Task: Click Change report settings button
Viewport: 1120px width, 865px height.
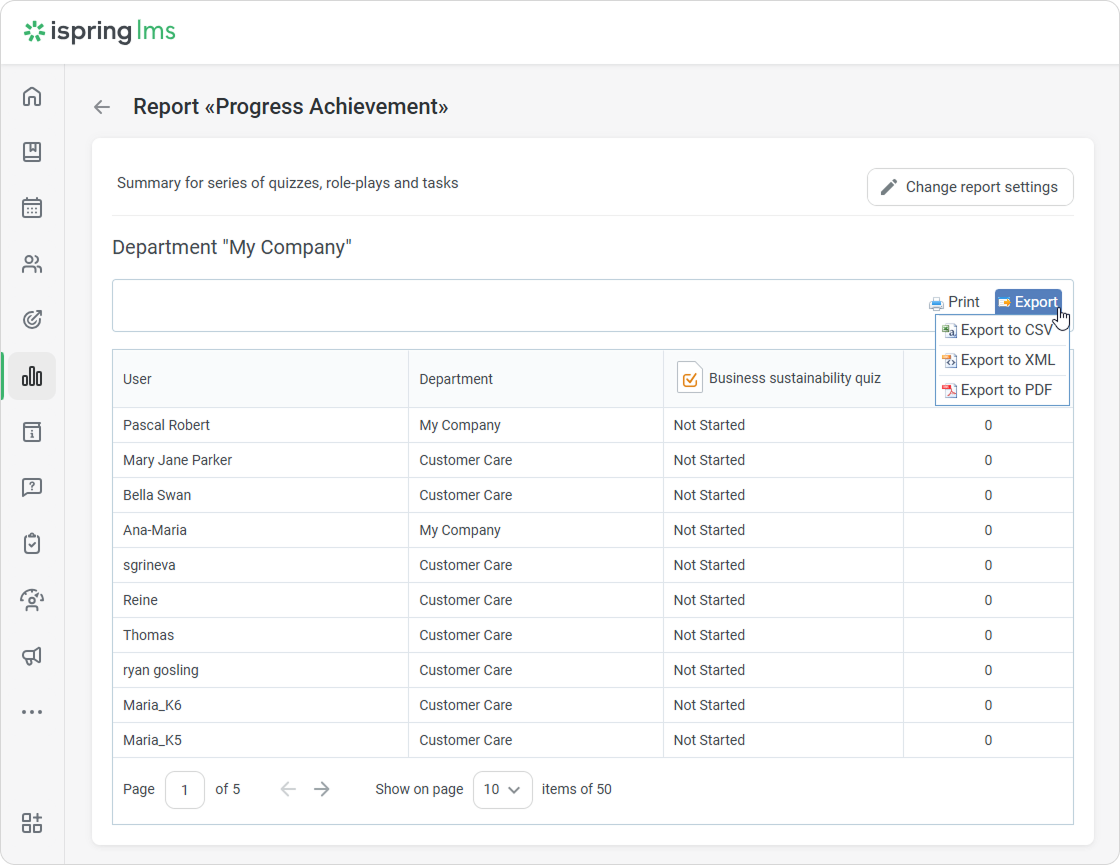Action: 970,187
